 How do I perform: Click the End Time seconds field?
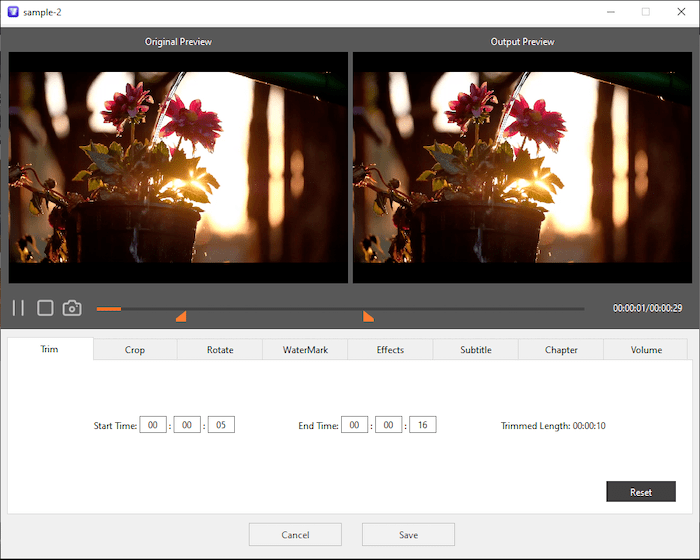click(422, 425)
